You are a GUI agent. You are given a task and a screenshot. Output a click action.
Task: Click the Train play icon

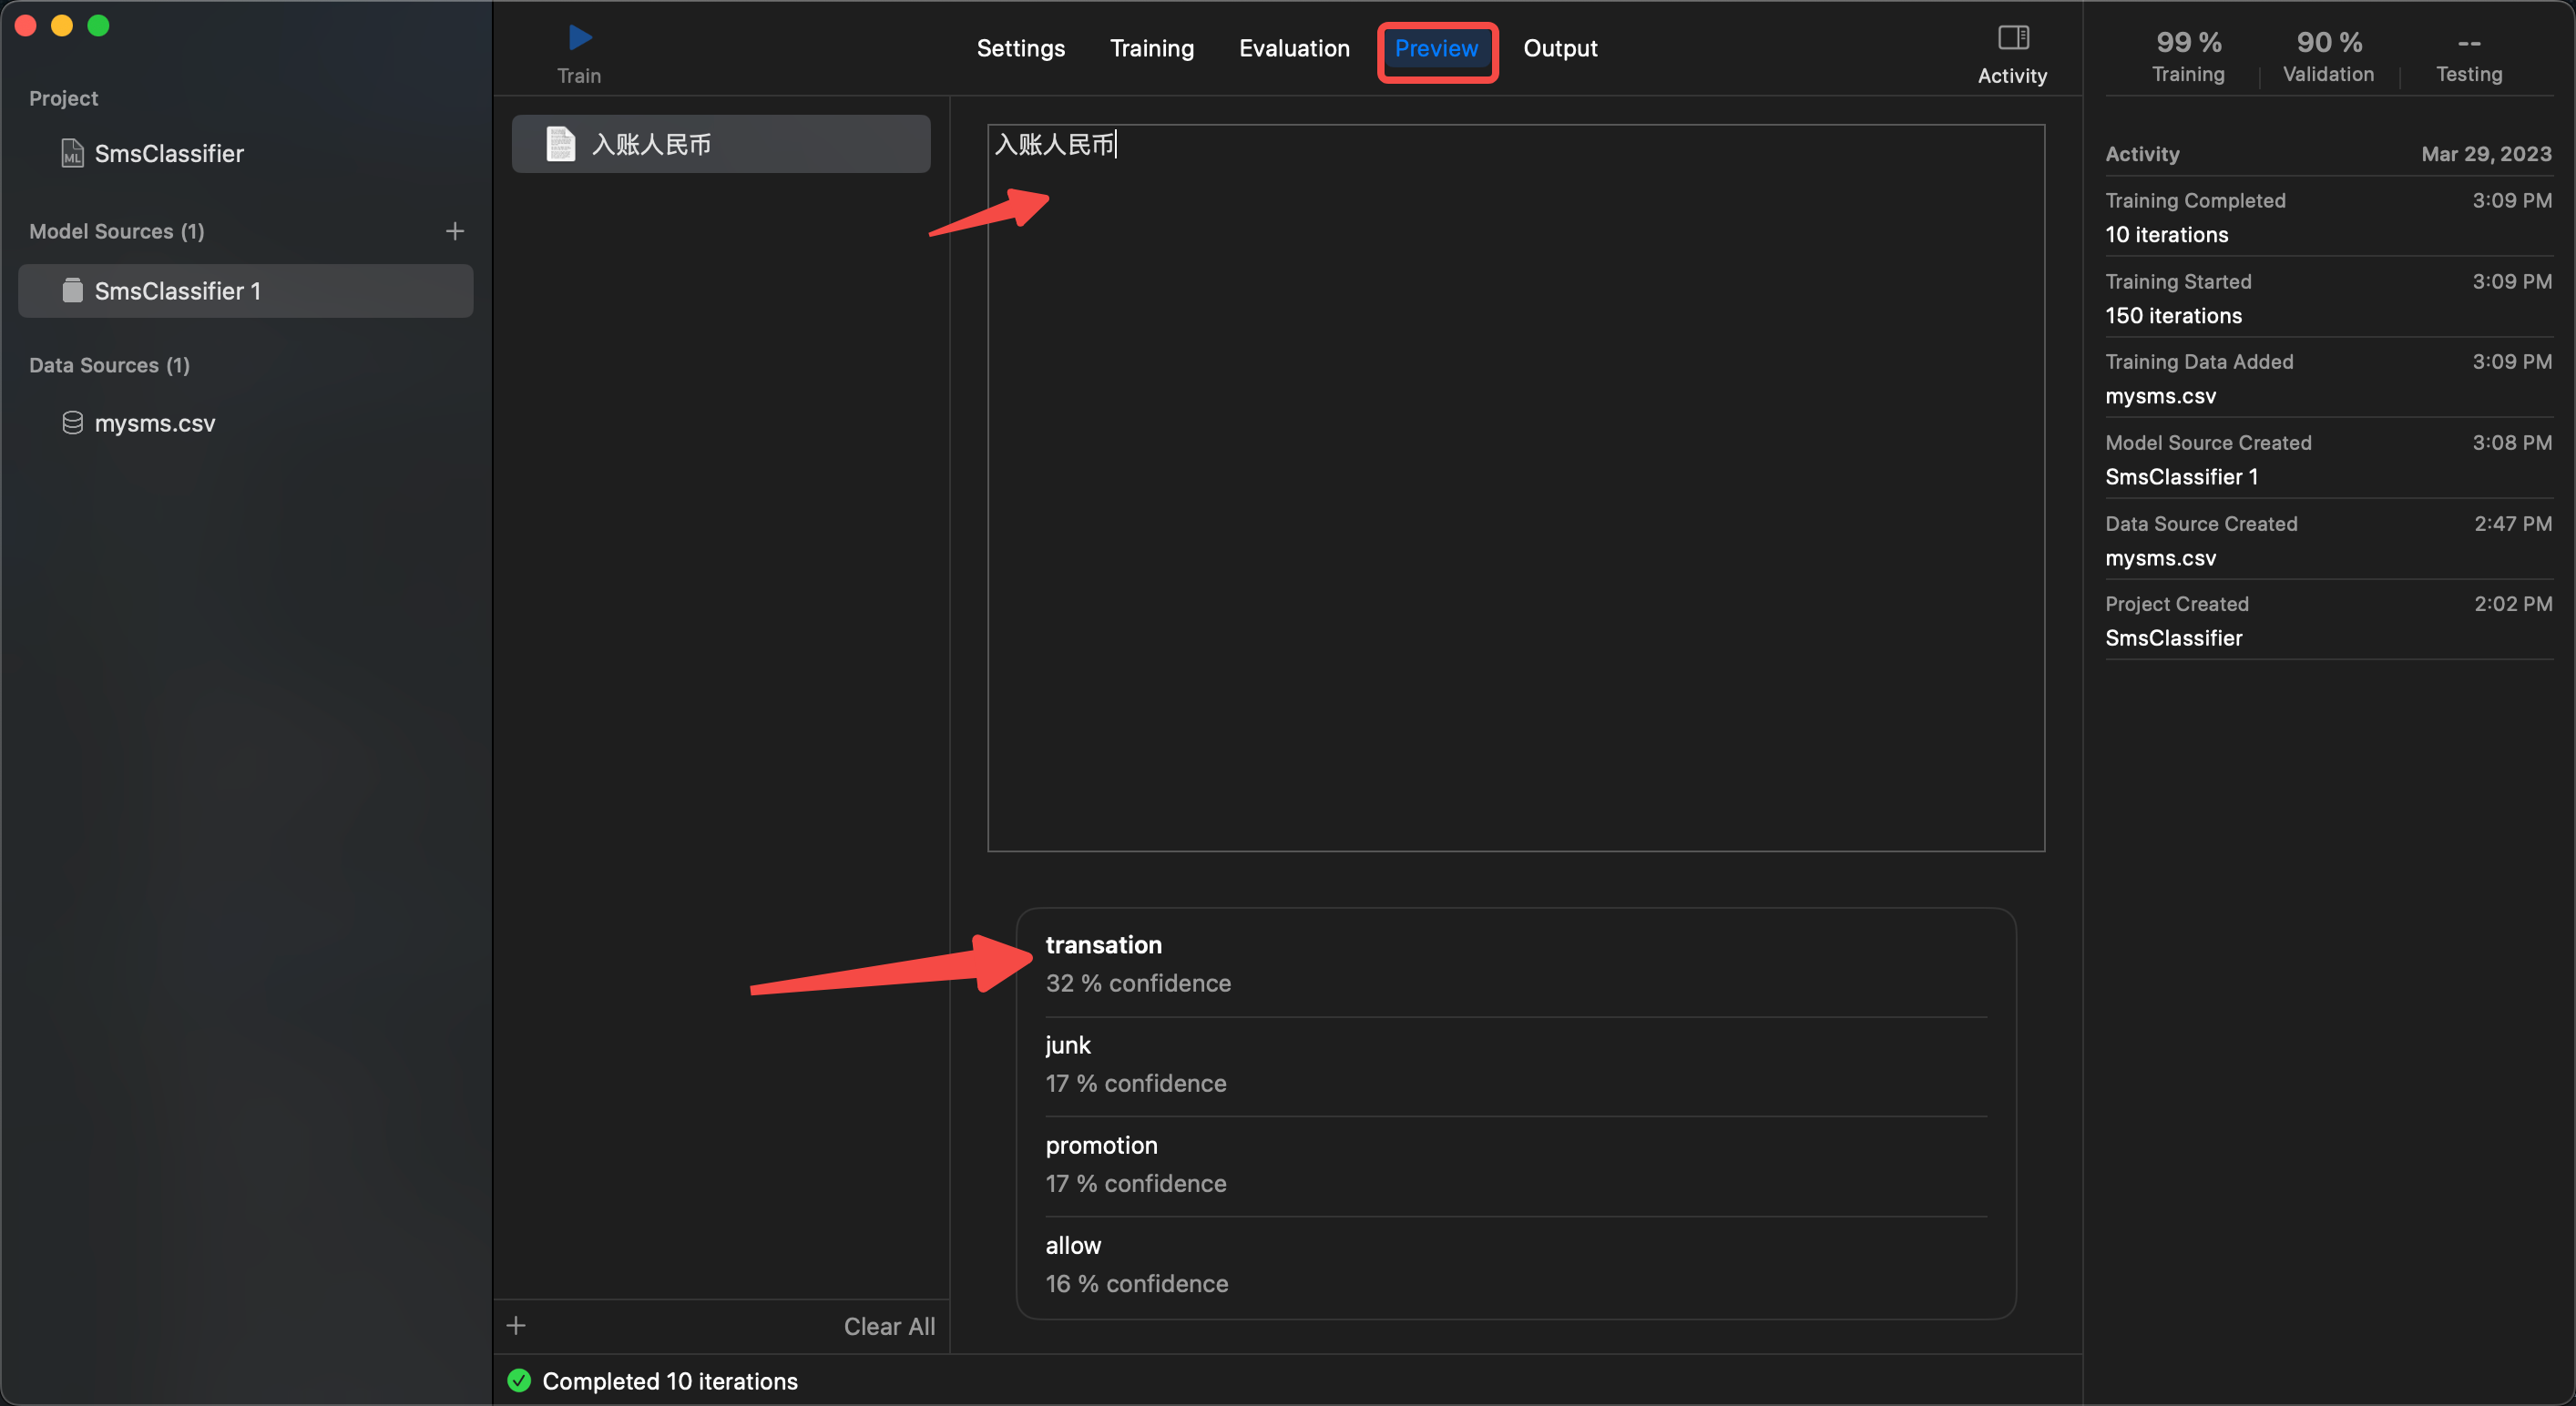(x=579, y=38)
